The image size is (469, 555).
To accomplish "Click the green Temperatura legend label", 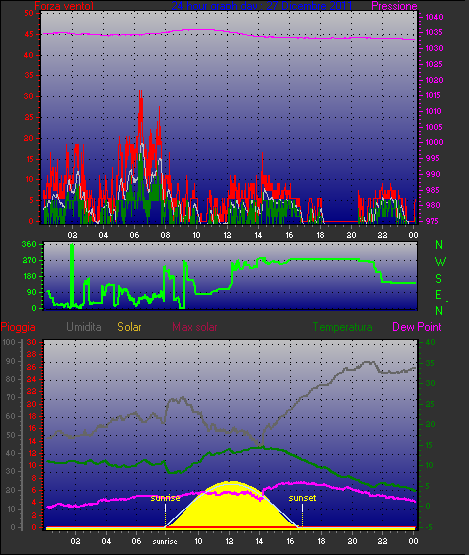I will pyautogui.click(x=342, y=327).
